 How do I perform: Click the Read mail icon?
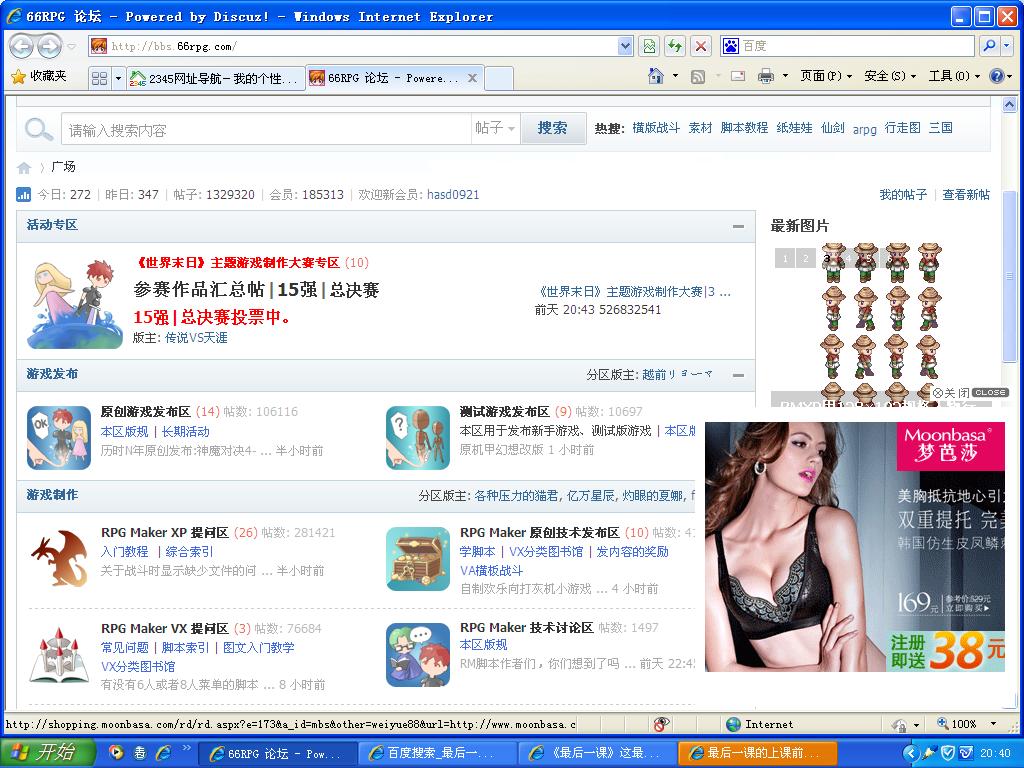tap(738, 76)
